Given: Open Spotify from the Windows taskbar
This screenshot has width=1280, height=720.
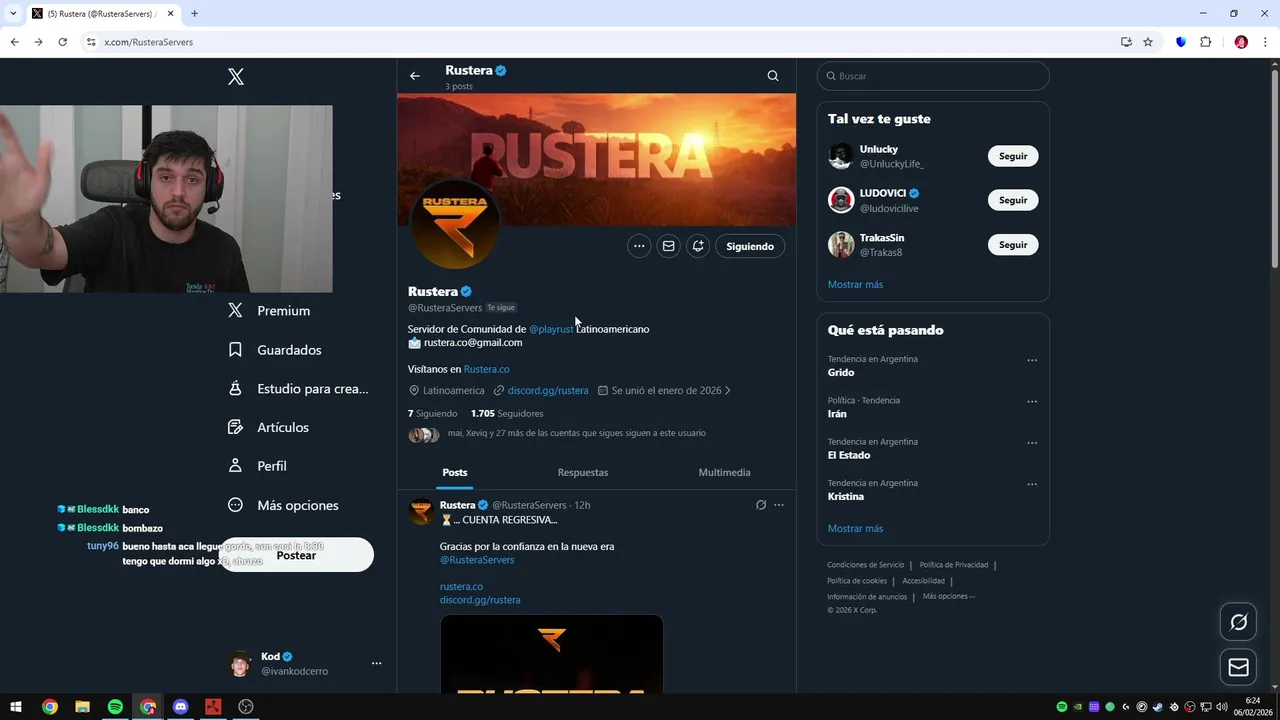Looking at the screenshot, I should coord(115,707).
